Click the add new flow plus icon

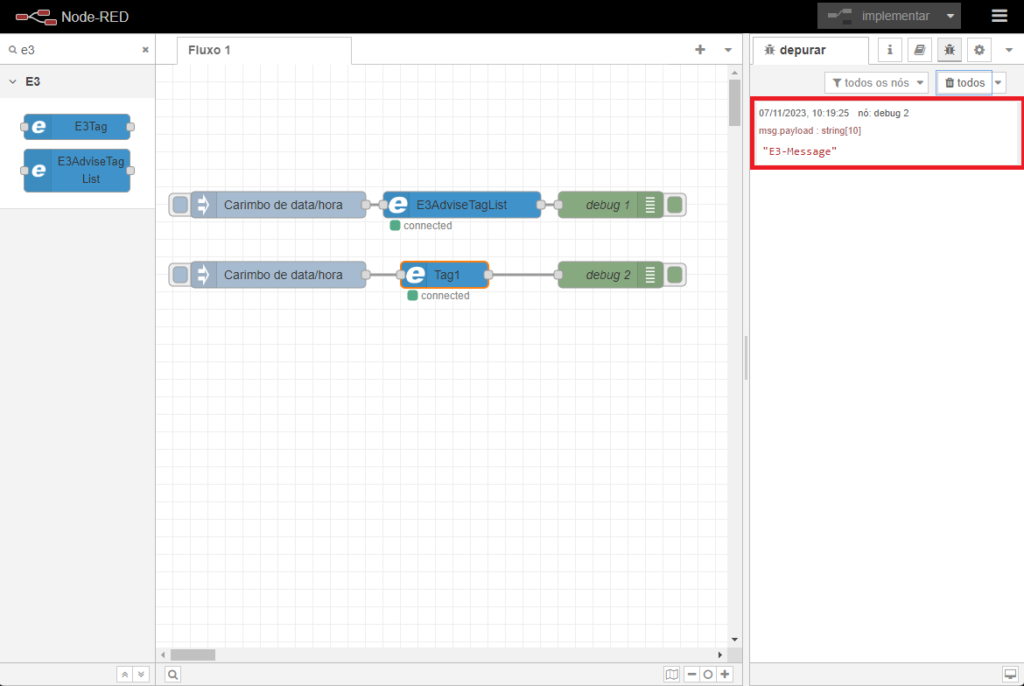point(700,50)
